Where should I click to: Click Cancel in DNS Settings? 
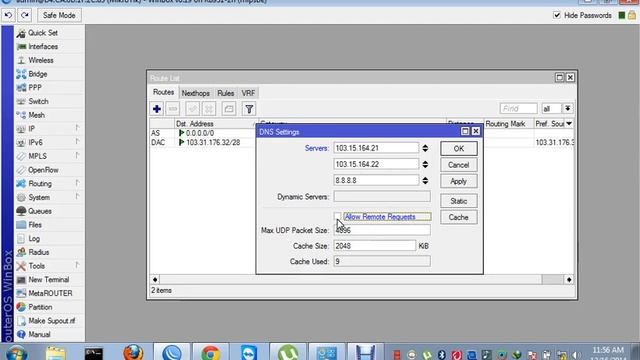[x=459, y=165]
